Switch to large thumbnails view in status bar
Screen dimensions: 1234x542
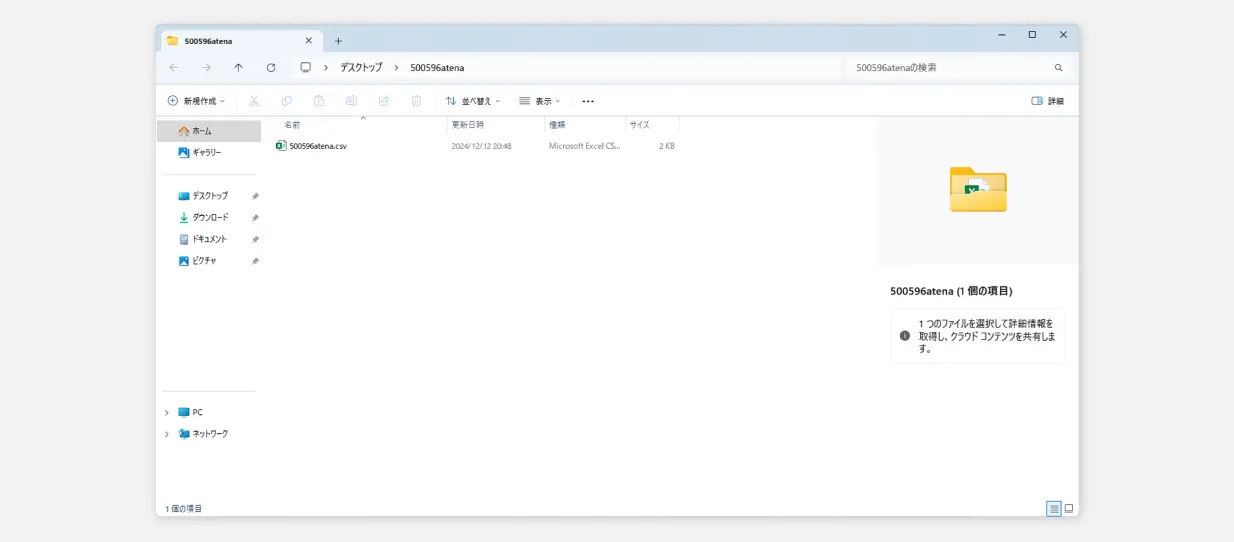pos(1069,509)
